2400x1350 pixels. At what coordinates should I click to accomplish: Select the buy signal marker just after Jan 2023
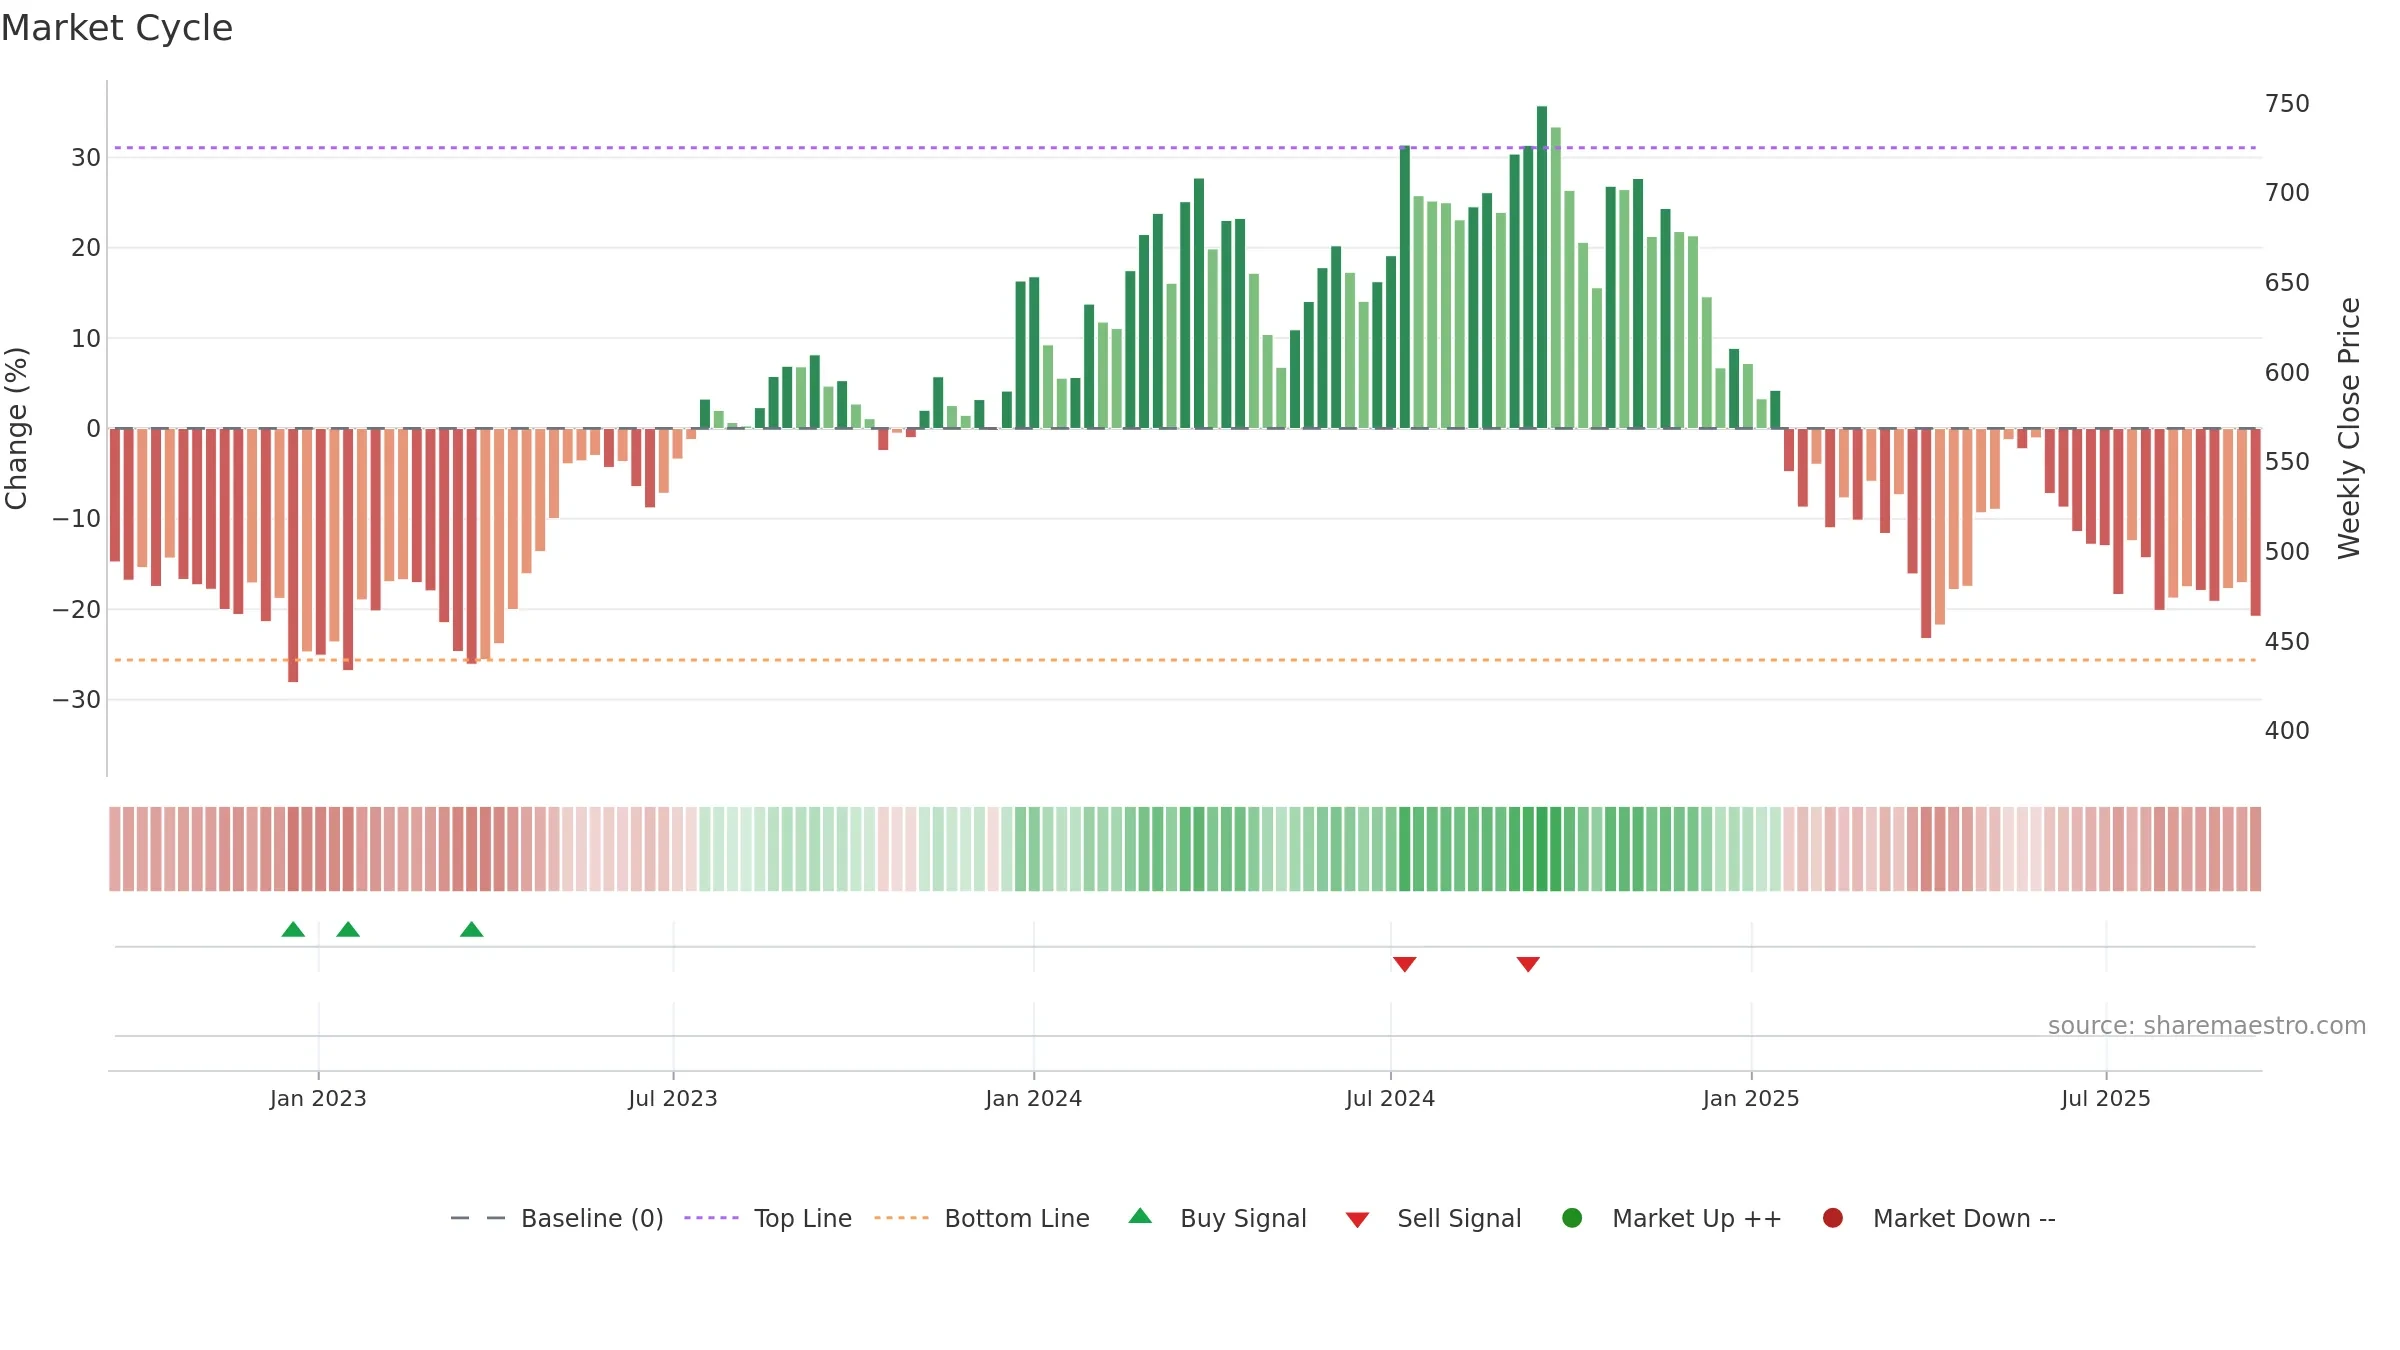pos(348,930)
